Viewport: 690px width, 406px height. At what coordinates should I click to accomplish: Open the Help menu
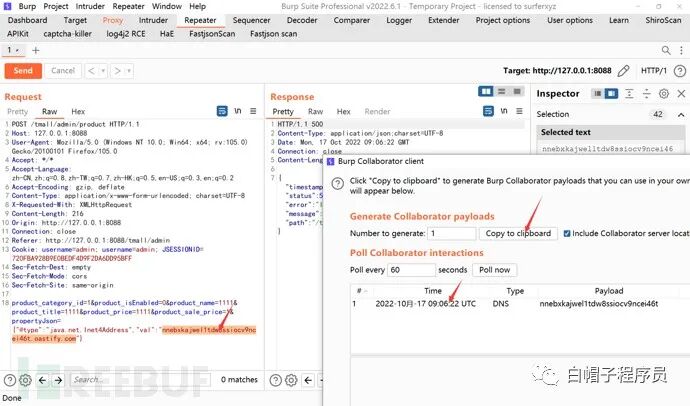coord(198,7)
